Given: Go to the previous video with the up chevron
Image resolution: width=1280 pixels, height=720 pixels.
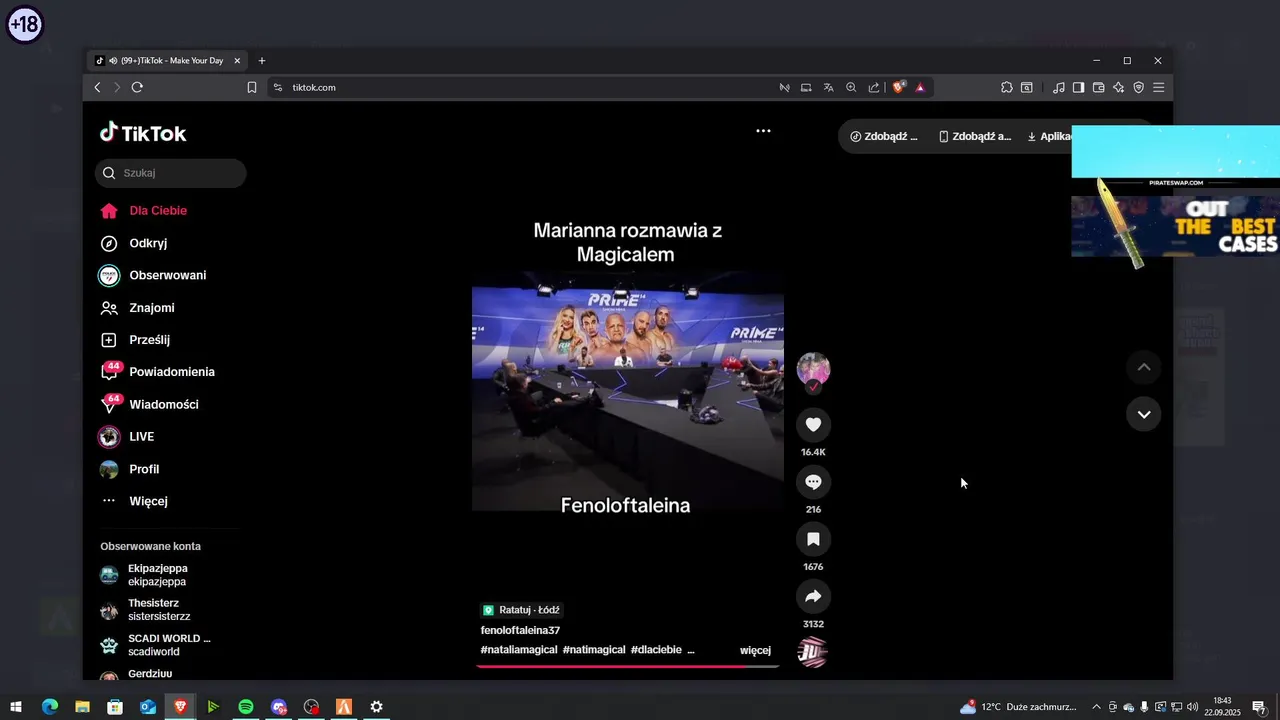Looking at the screenshot, I should tap(1144, 367).
